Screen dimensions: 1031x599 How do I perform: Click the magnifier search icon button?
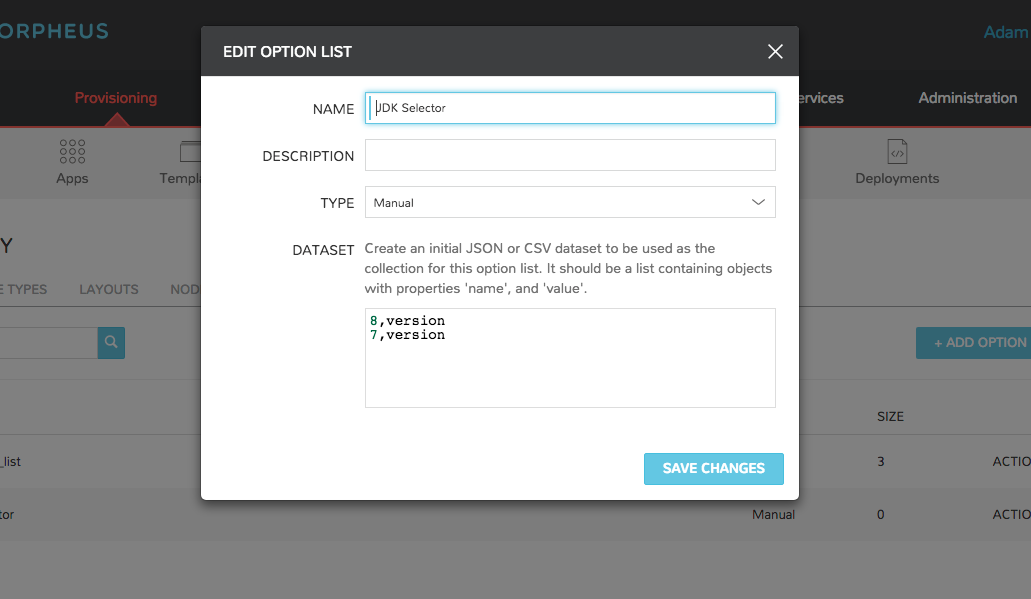111,343
